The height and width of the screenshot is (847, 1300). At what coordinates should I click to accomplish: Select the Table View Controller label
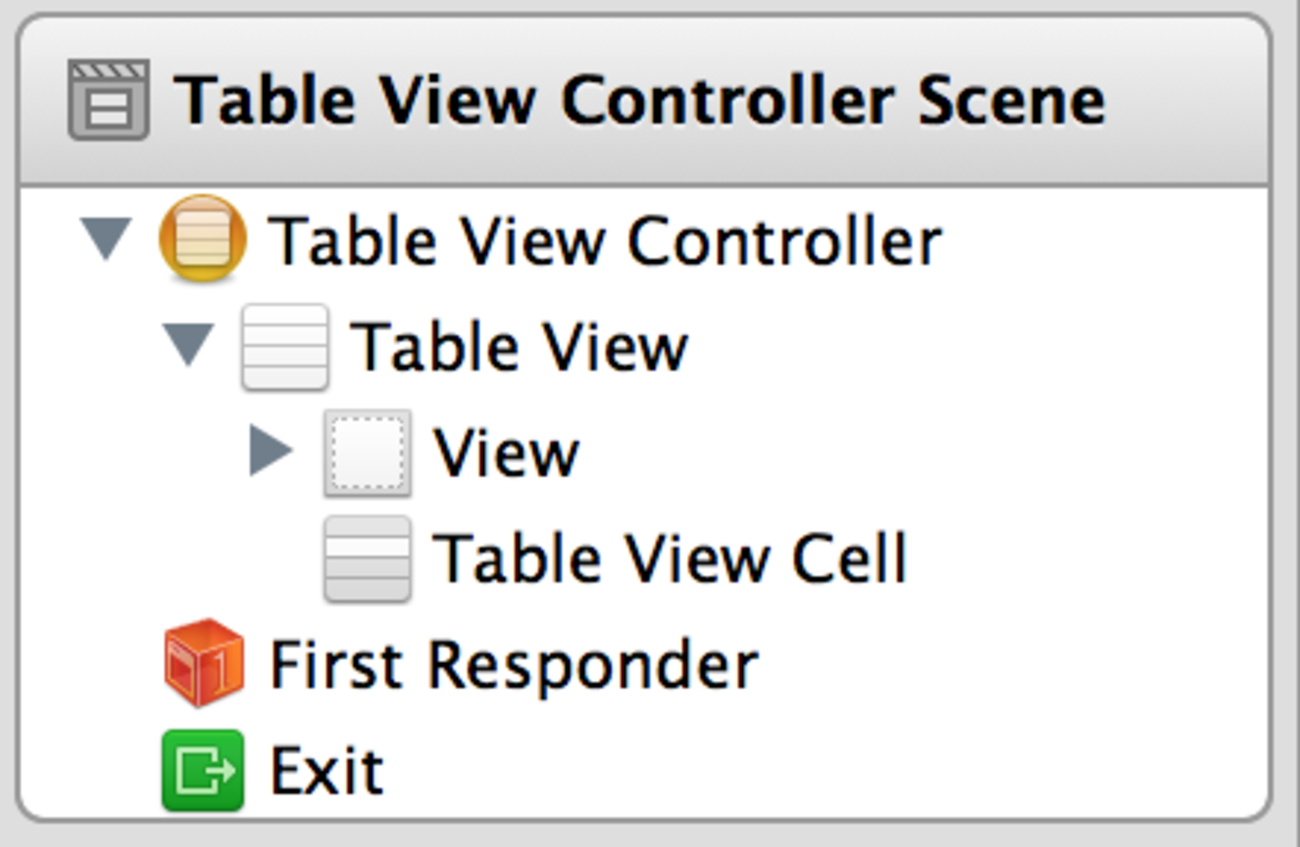pyautogui.click(x=605, y=241)
